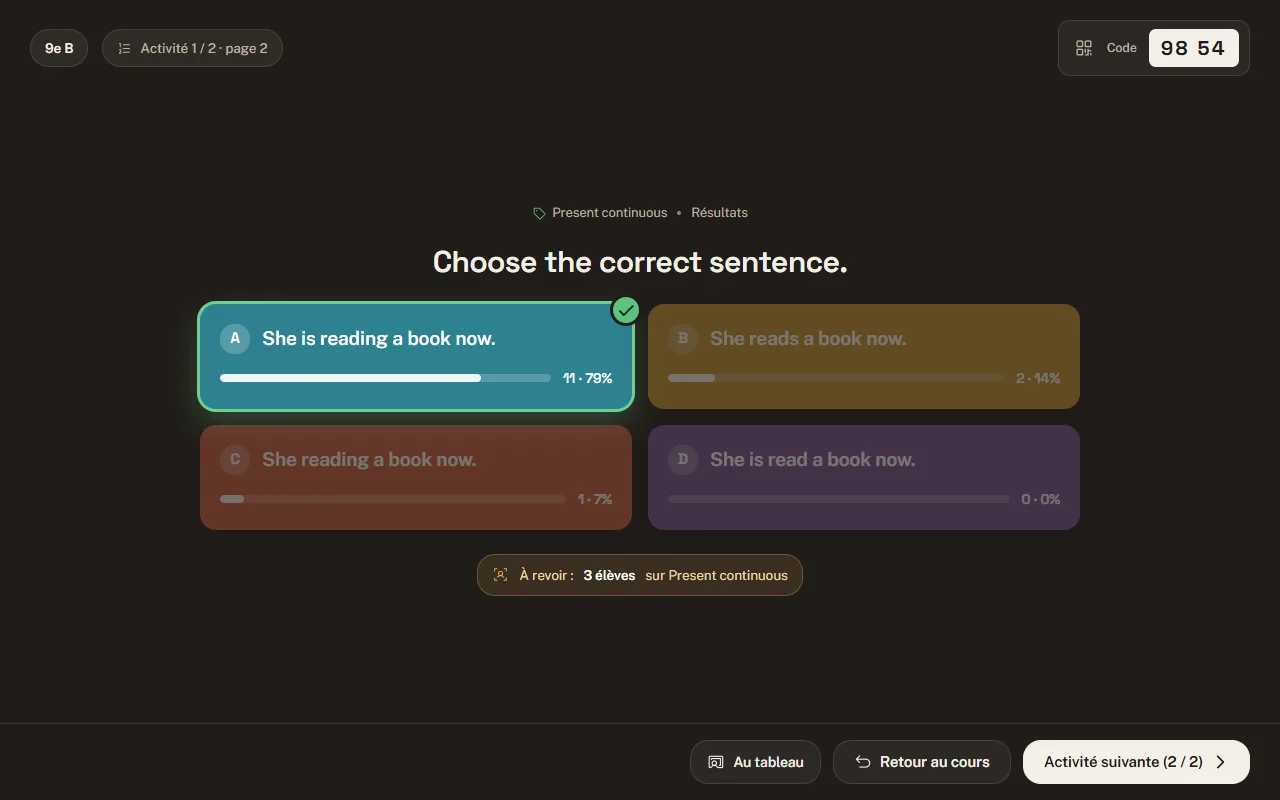Select the letter D badge
The width and height of the screenshot is (1280, 800).
(x=683, y=459)
